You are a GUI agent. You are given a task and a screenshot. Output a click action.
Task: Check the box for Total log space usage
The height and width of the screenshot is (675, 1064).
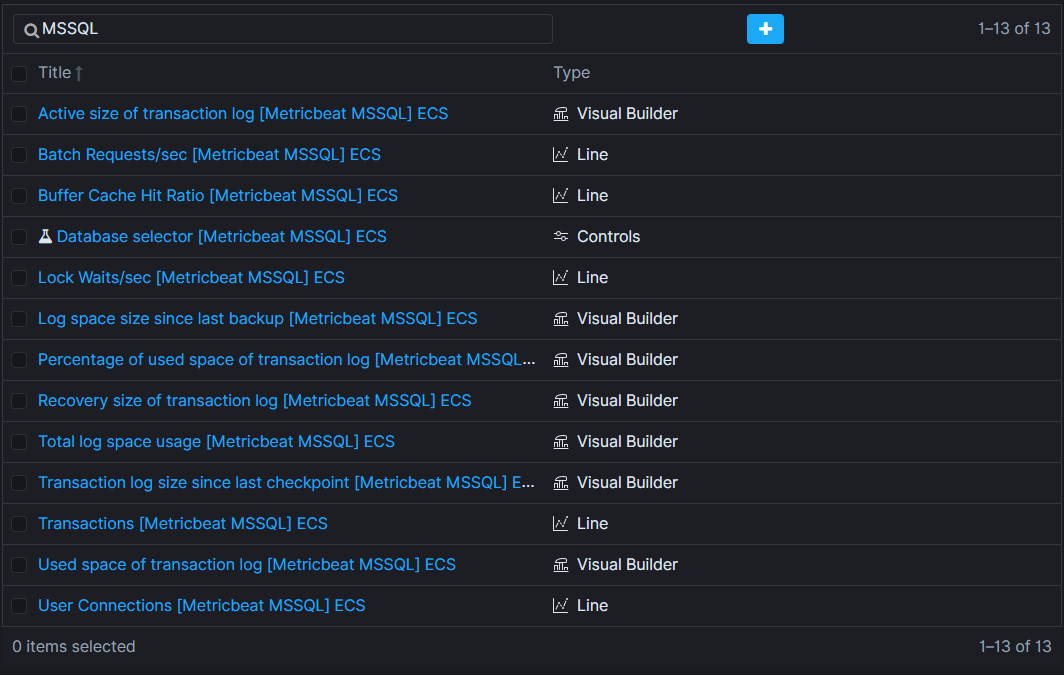(19, 442)
